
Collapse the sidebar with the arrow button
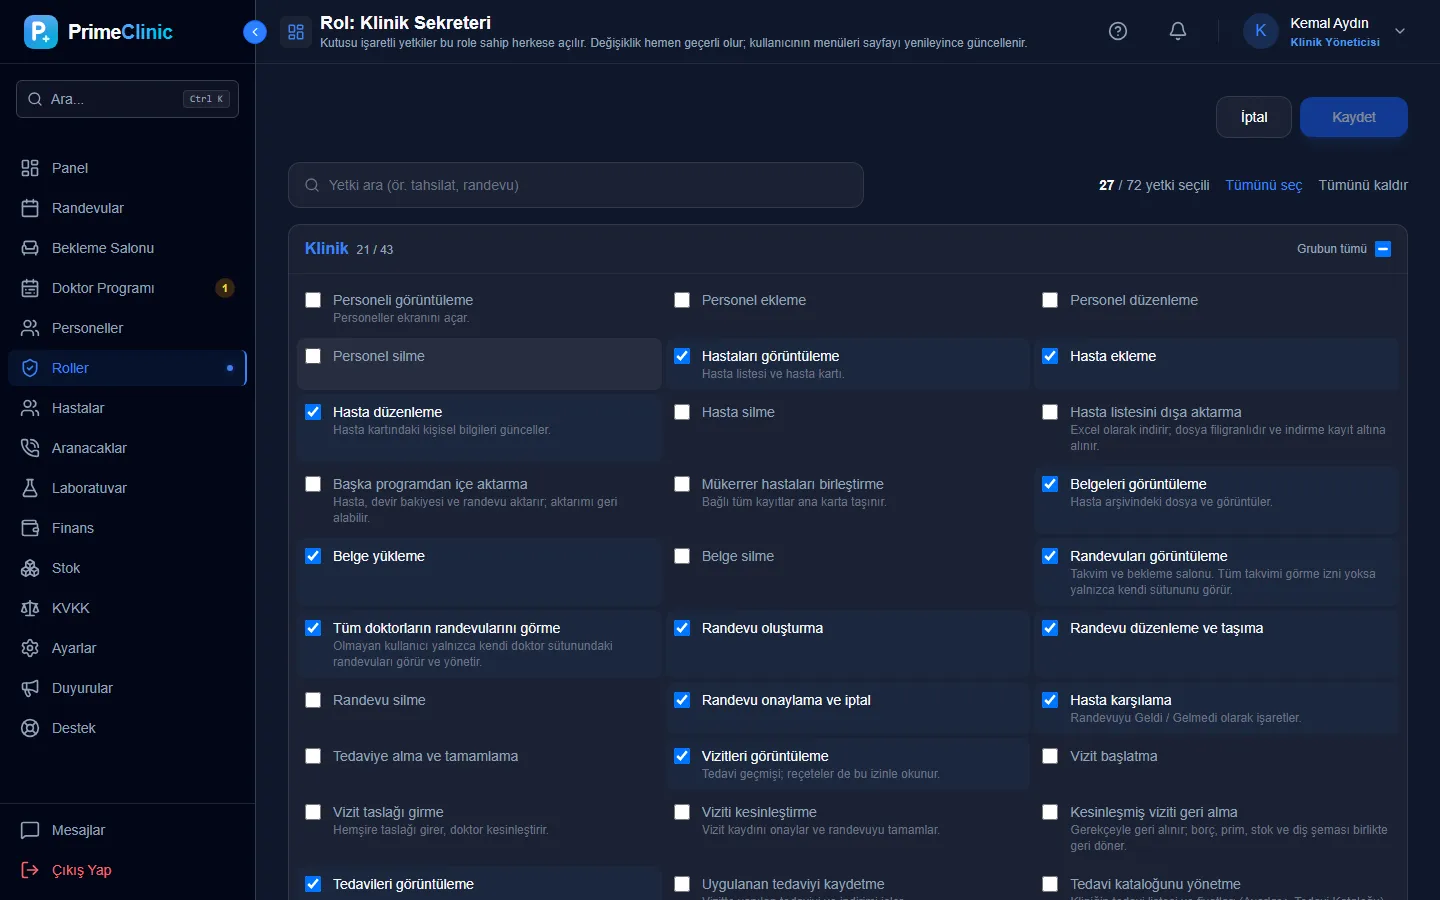tap(255, 32)
